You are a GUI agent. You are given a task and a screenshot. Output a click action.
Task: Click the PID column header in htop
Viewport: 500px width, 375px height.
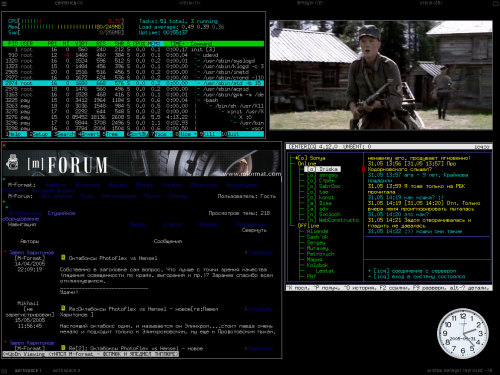pyautogui.click(x=13, y=44)
